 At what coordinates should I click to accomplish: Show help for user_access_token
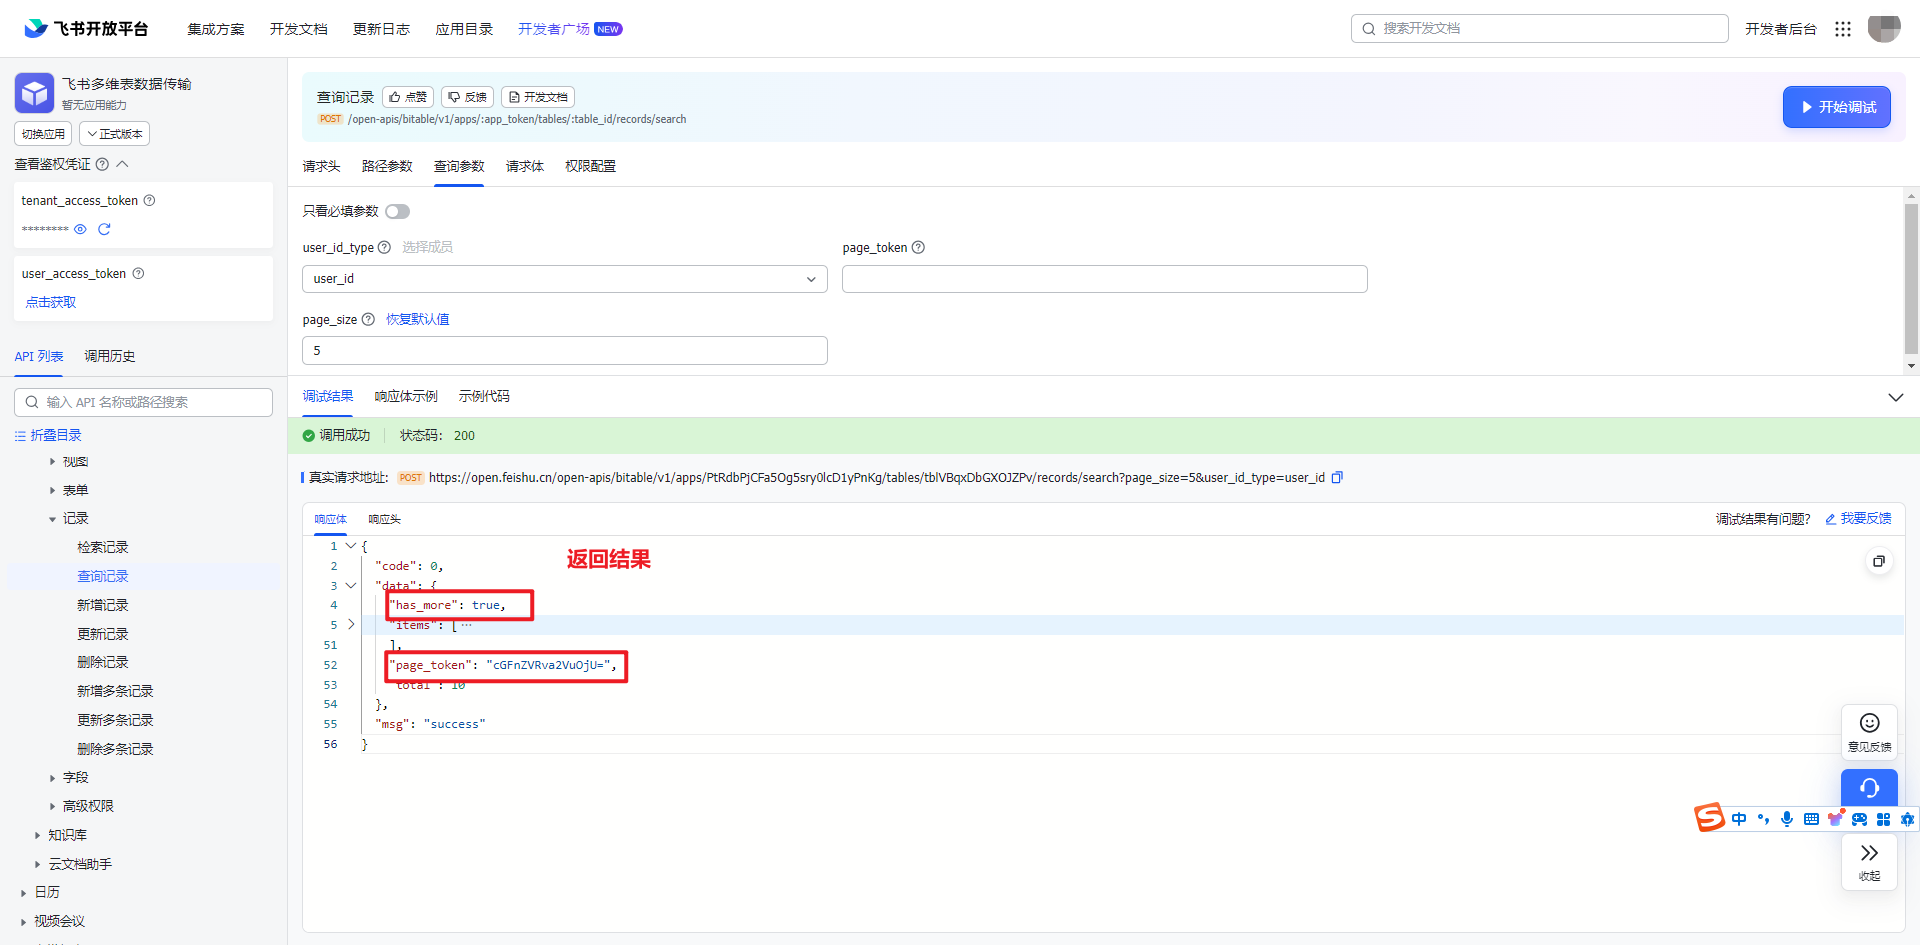[x=138, y=273]
